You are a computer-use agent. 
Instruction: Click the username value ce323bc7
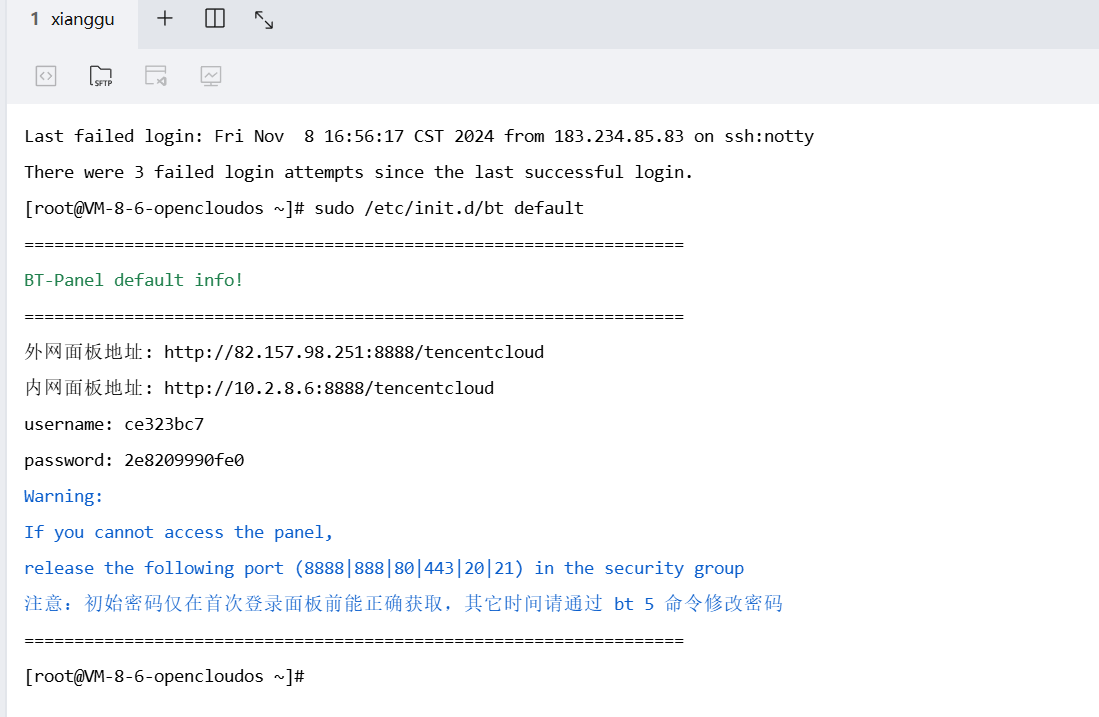[x=164, y=424]
